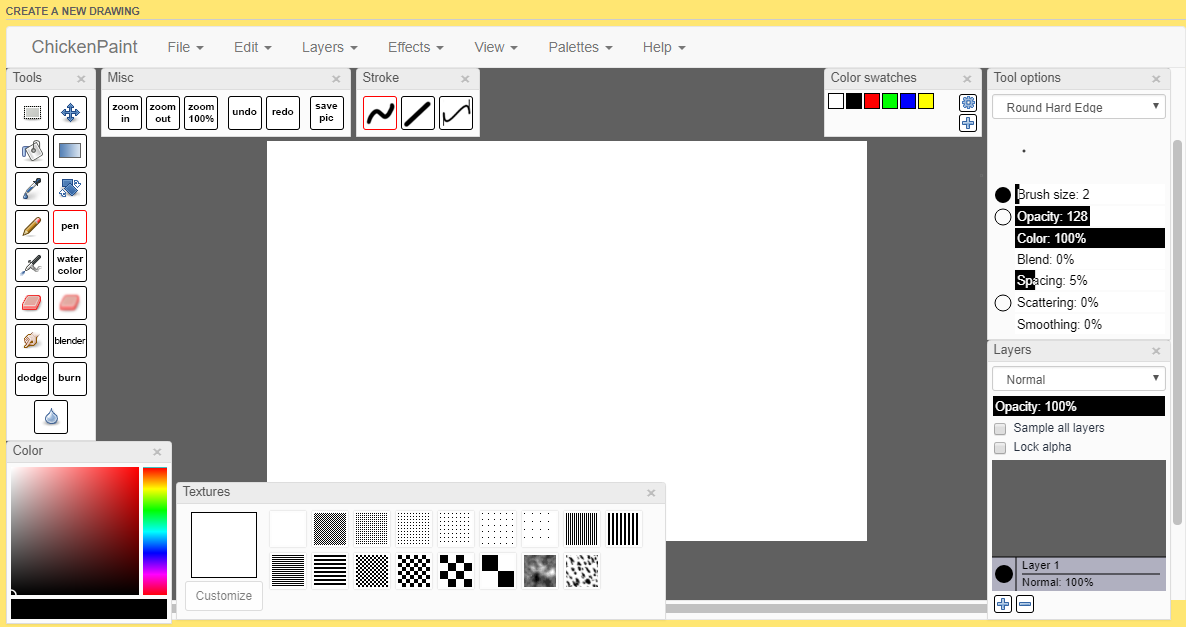
Task: Select the Move tool
Action: [70, 113]
